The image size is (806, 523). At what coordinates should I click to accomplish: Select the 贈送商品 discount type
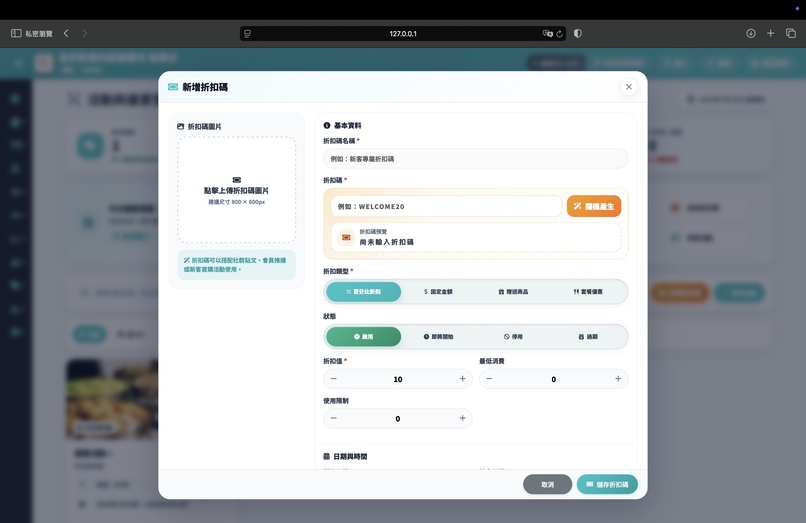(513, 292)
